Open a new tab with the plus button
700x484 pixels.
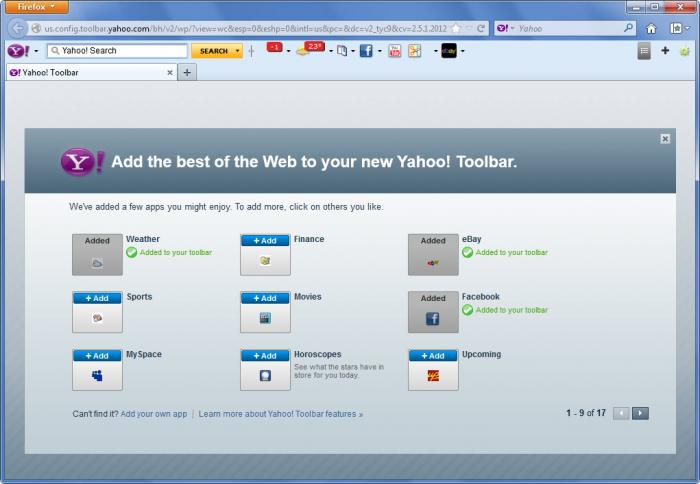187,72
